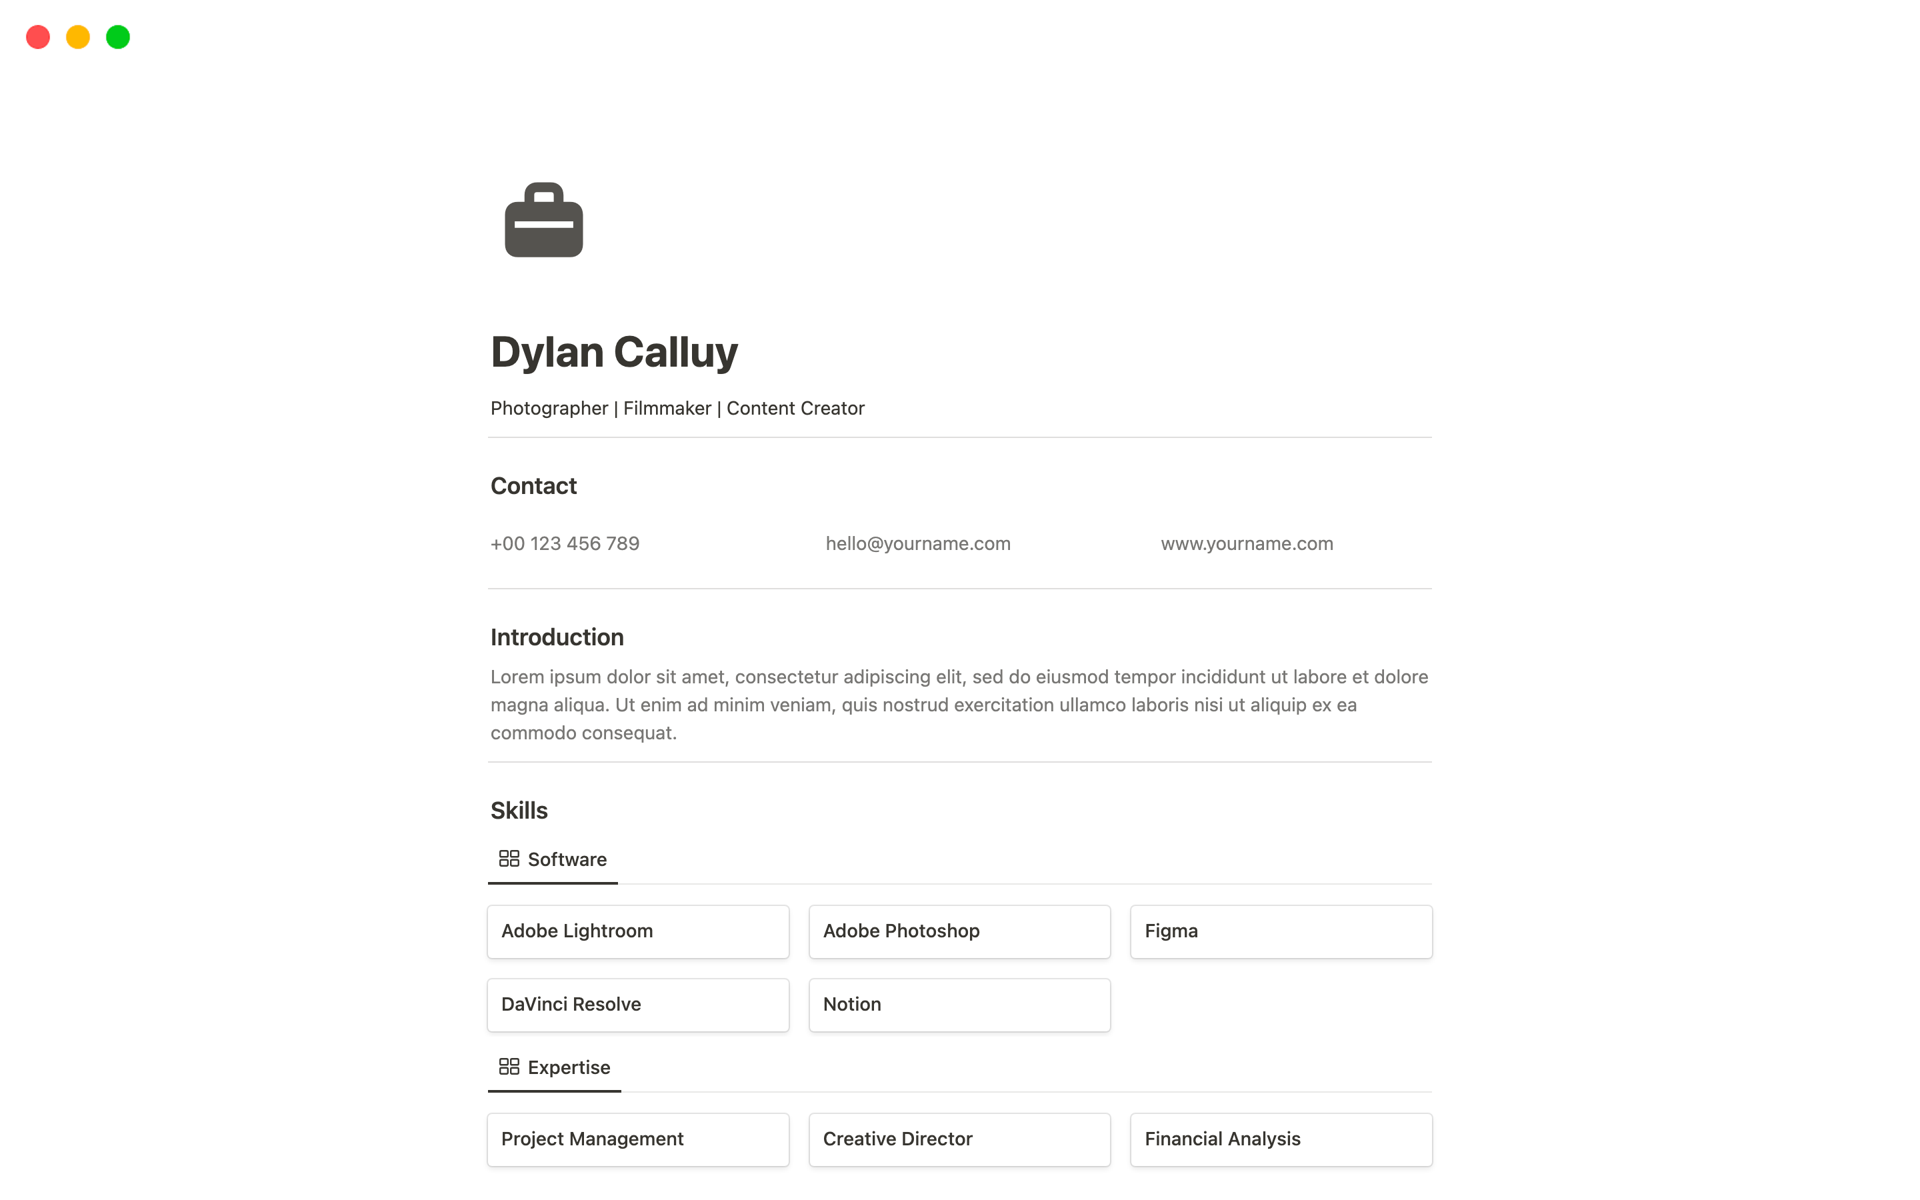
Task: Expand the Skills section
Action: click(518, 809)
